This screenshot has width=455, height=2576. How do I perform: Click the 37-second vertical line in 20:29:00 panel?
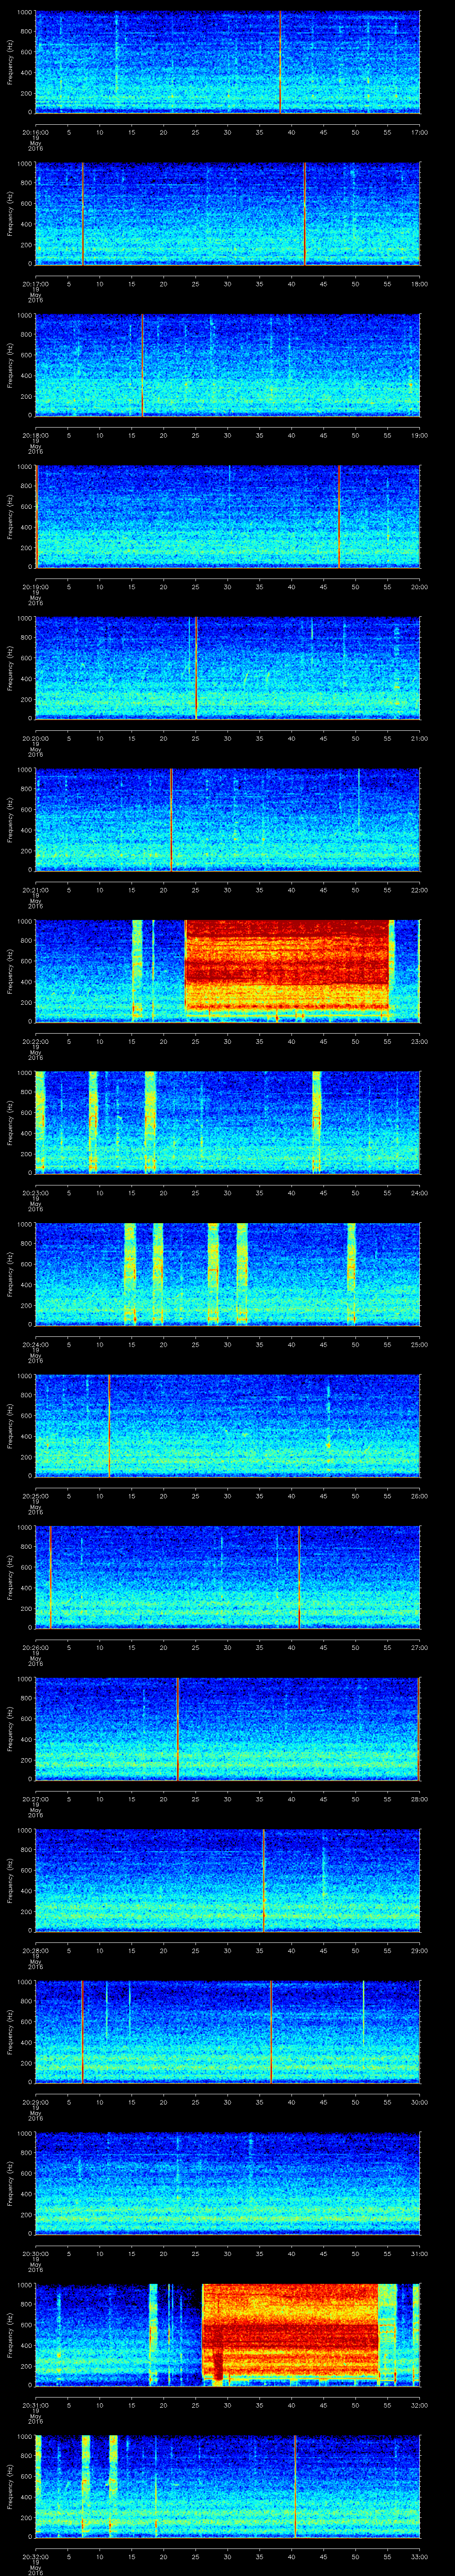271,2032
